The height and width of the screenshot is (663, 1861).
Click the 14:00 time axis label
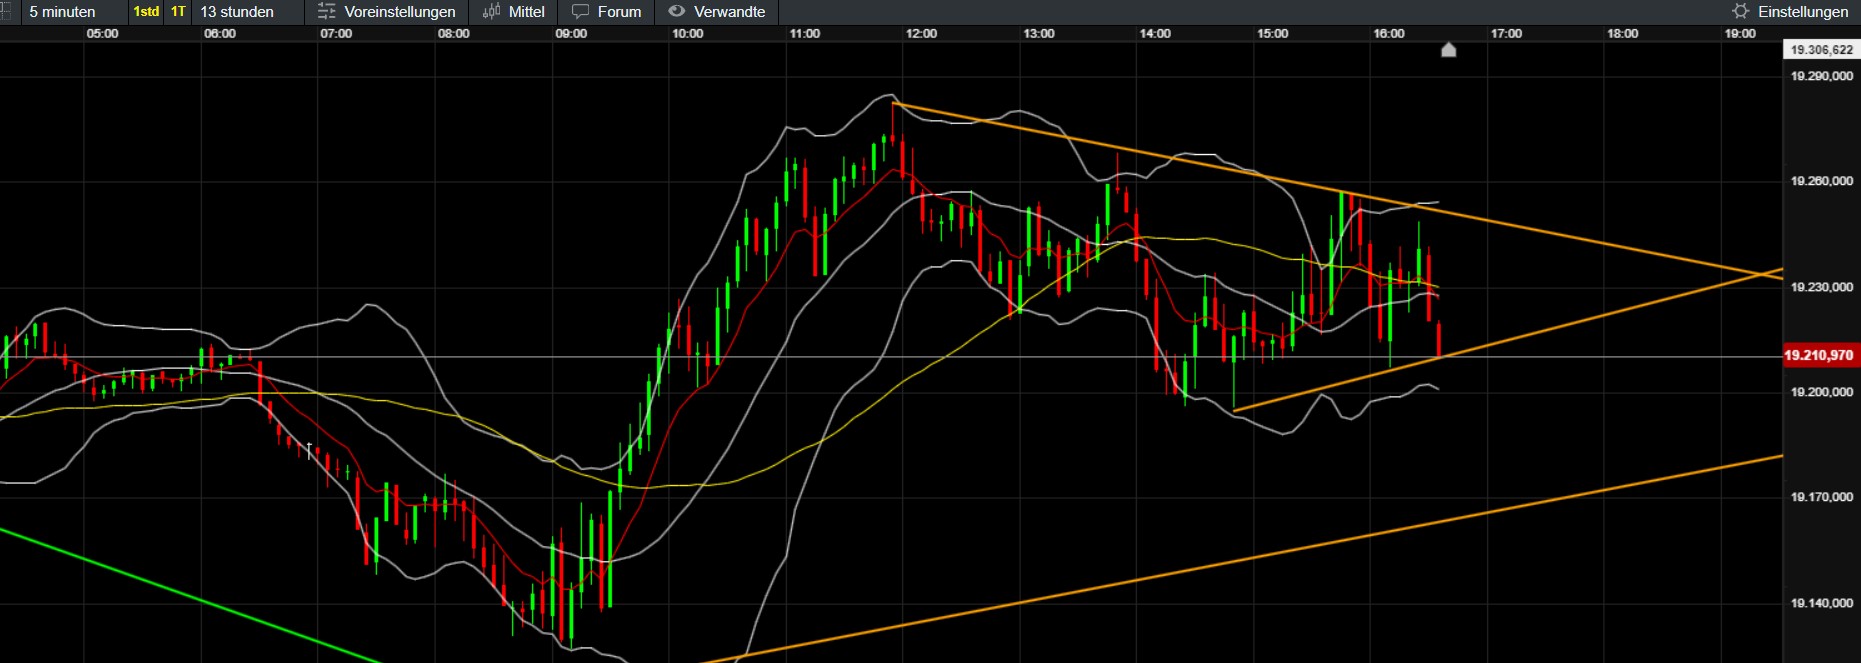[x=1155, y=34]
